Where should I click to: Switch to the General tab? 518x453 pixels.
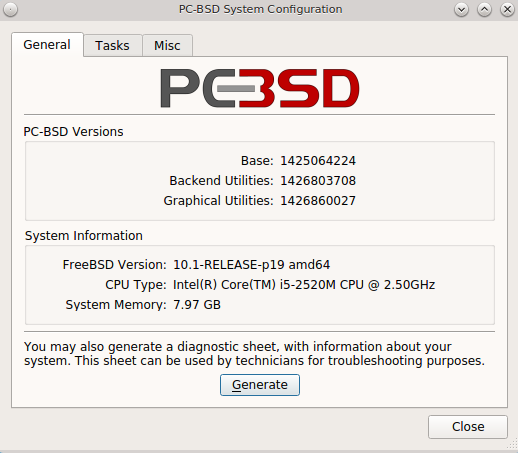[47, 45]
